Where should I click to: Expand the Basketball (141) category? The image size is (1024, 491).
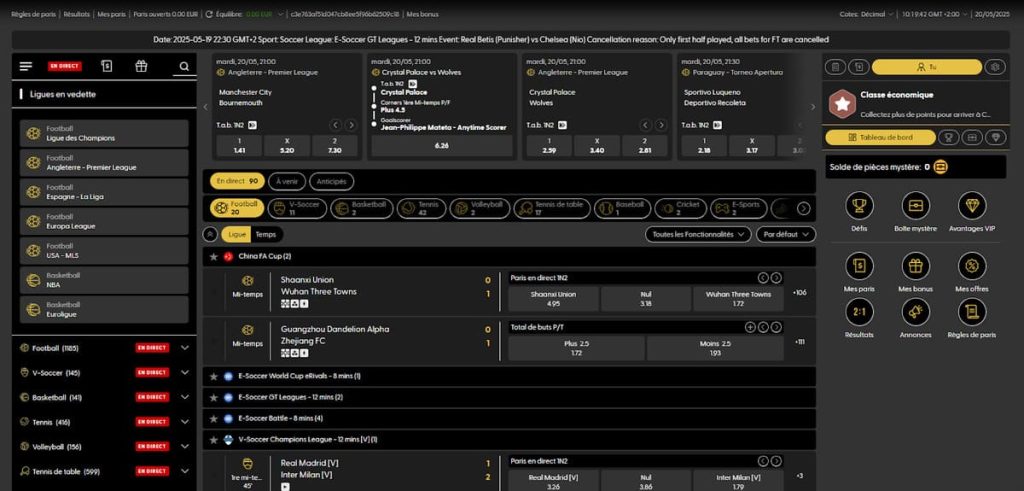click(x=104, y=397)
